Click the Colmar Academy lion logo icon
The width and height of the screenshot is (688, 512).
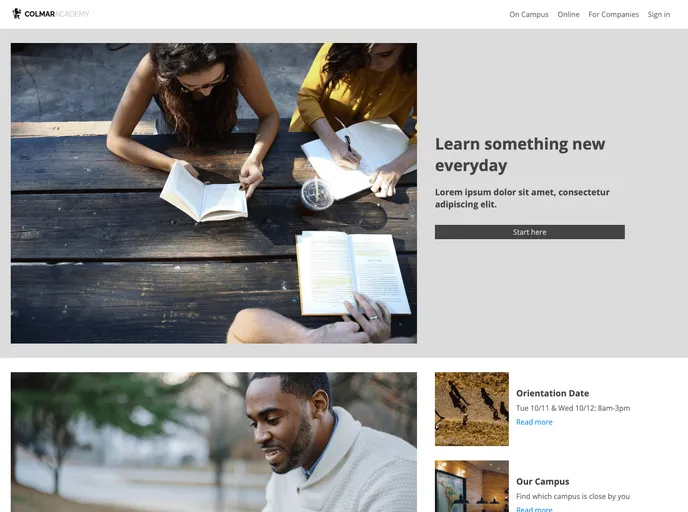(17, 14)
